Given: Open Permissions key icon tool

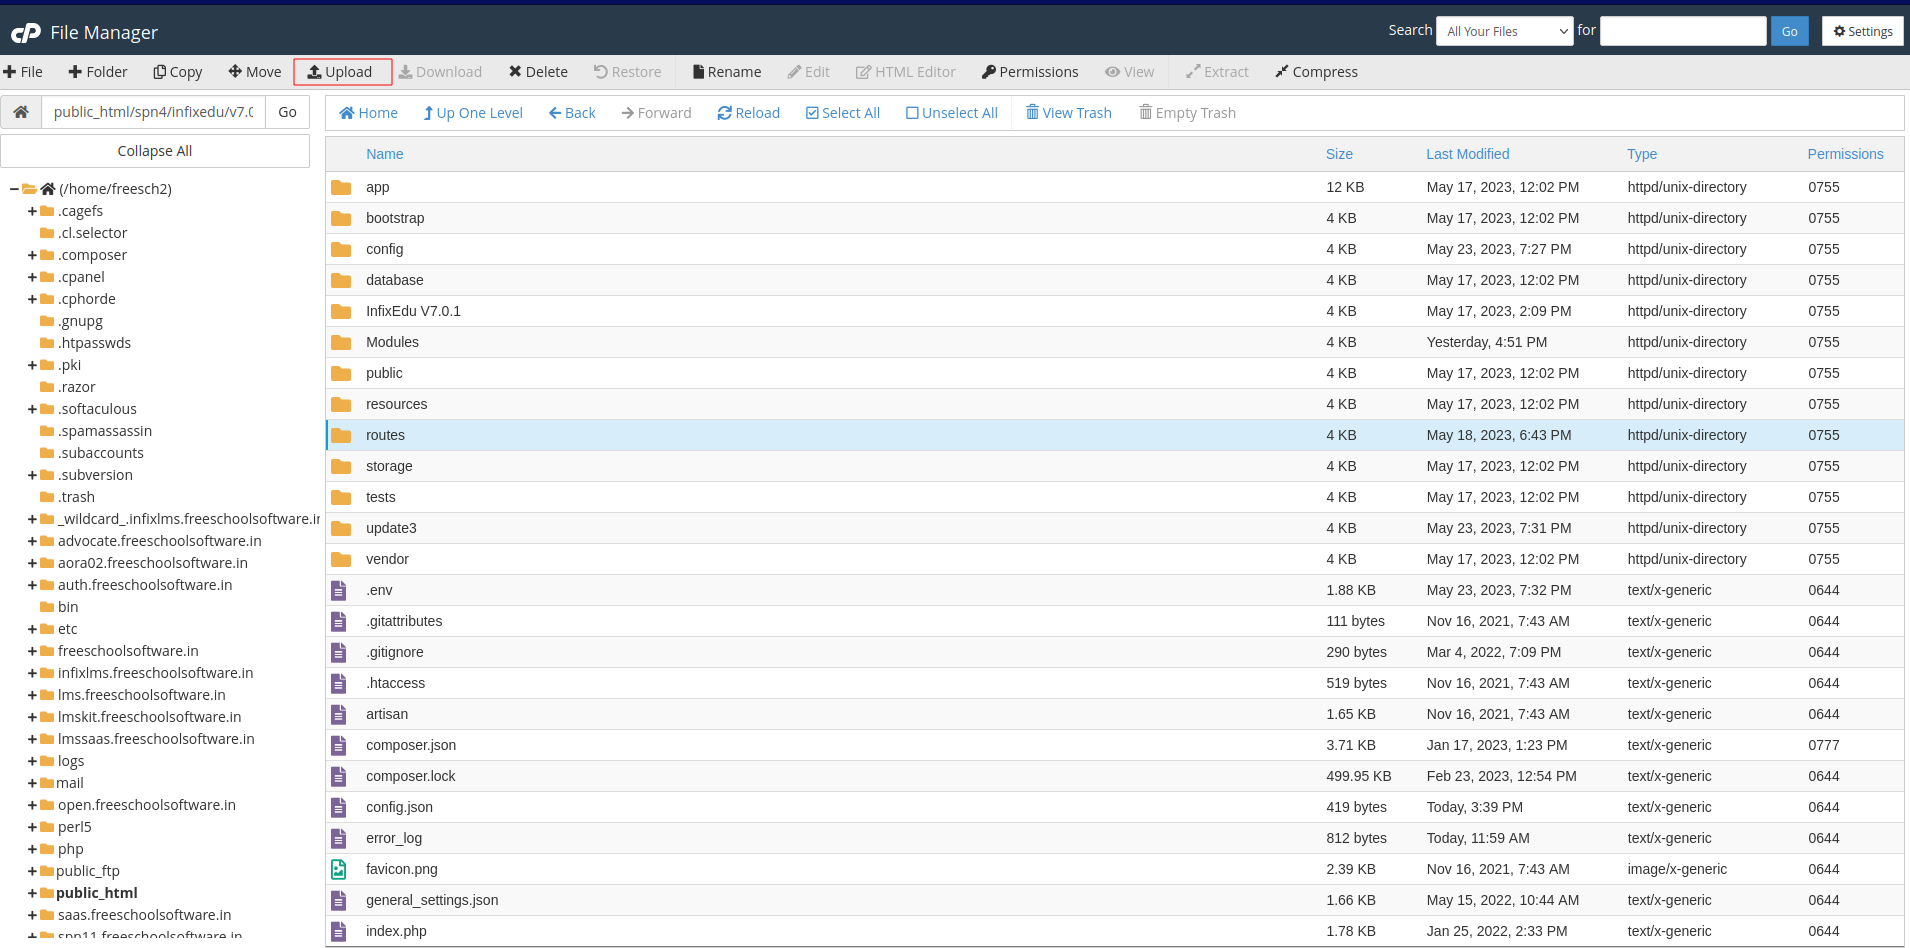Looking at the screenshot, I should pyautogui.click(x=1030, y=72).
